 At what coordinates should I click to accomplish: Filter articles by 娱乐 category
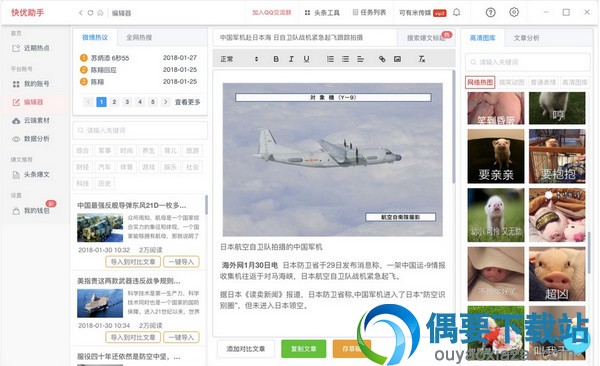[x=170, y=167]
